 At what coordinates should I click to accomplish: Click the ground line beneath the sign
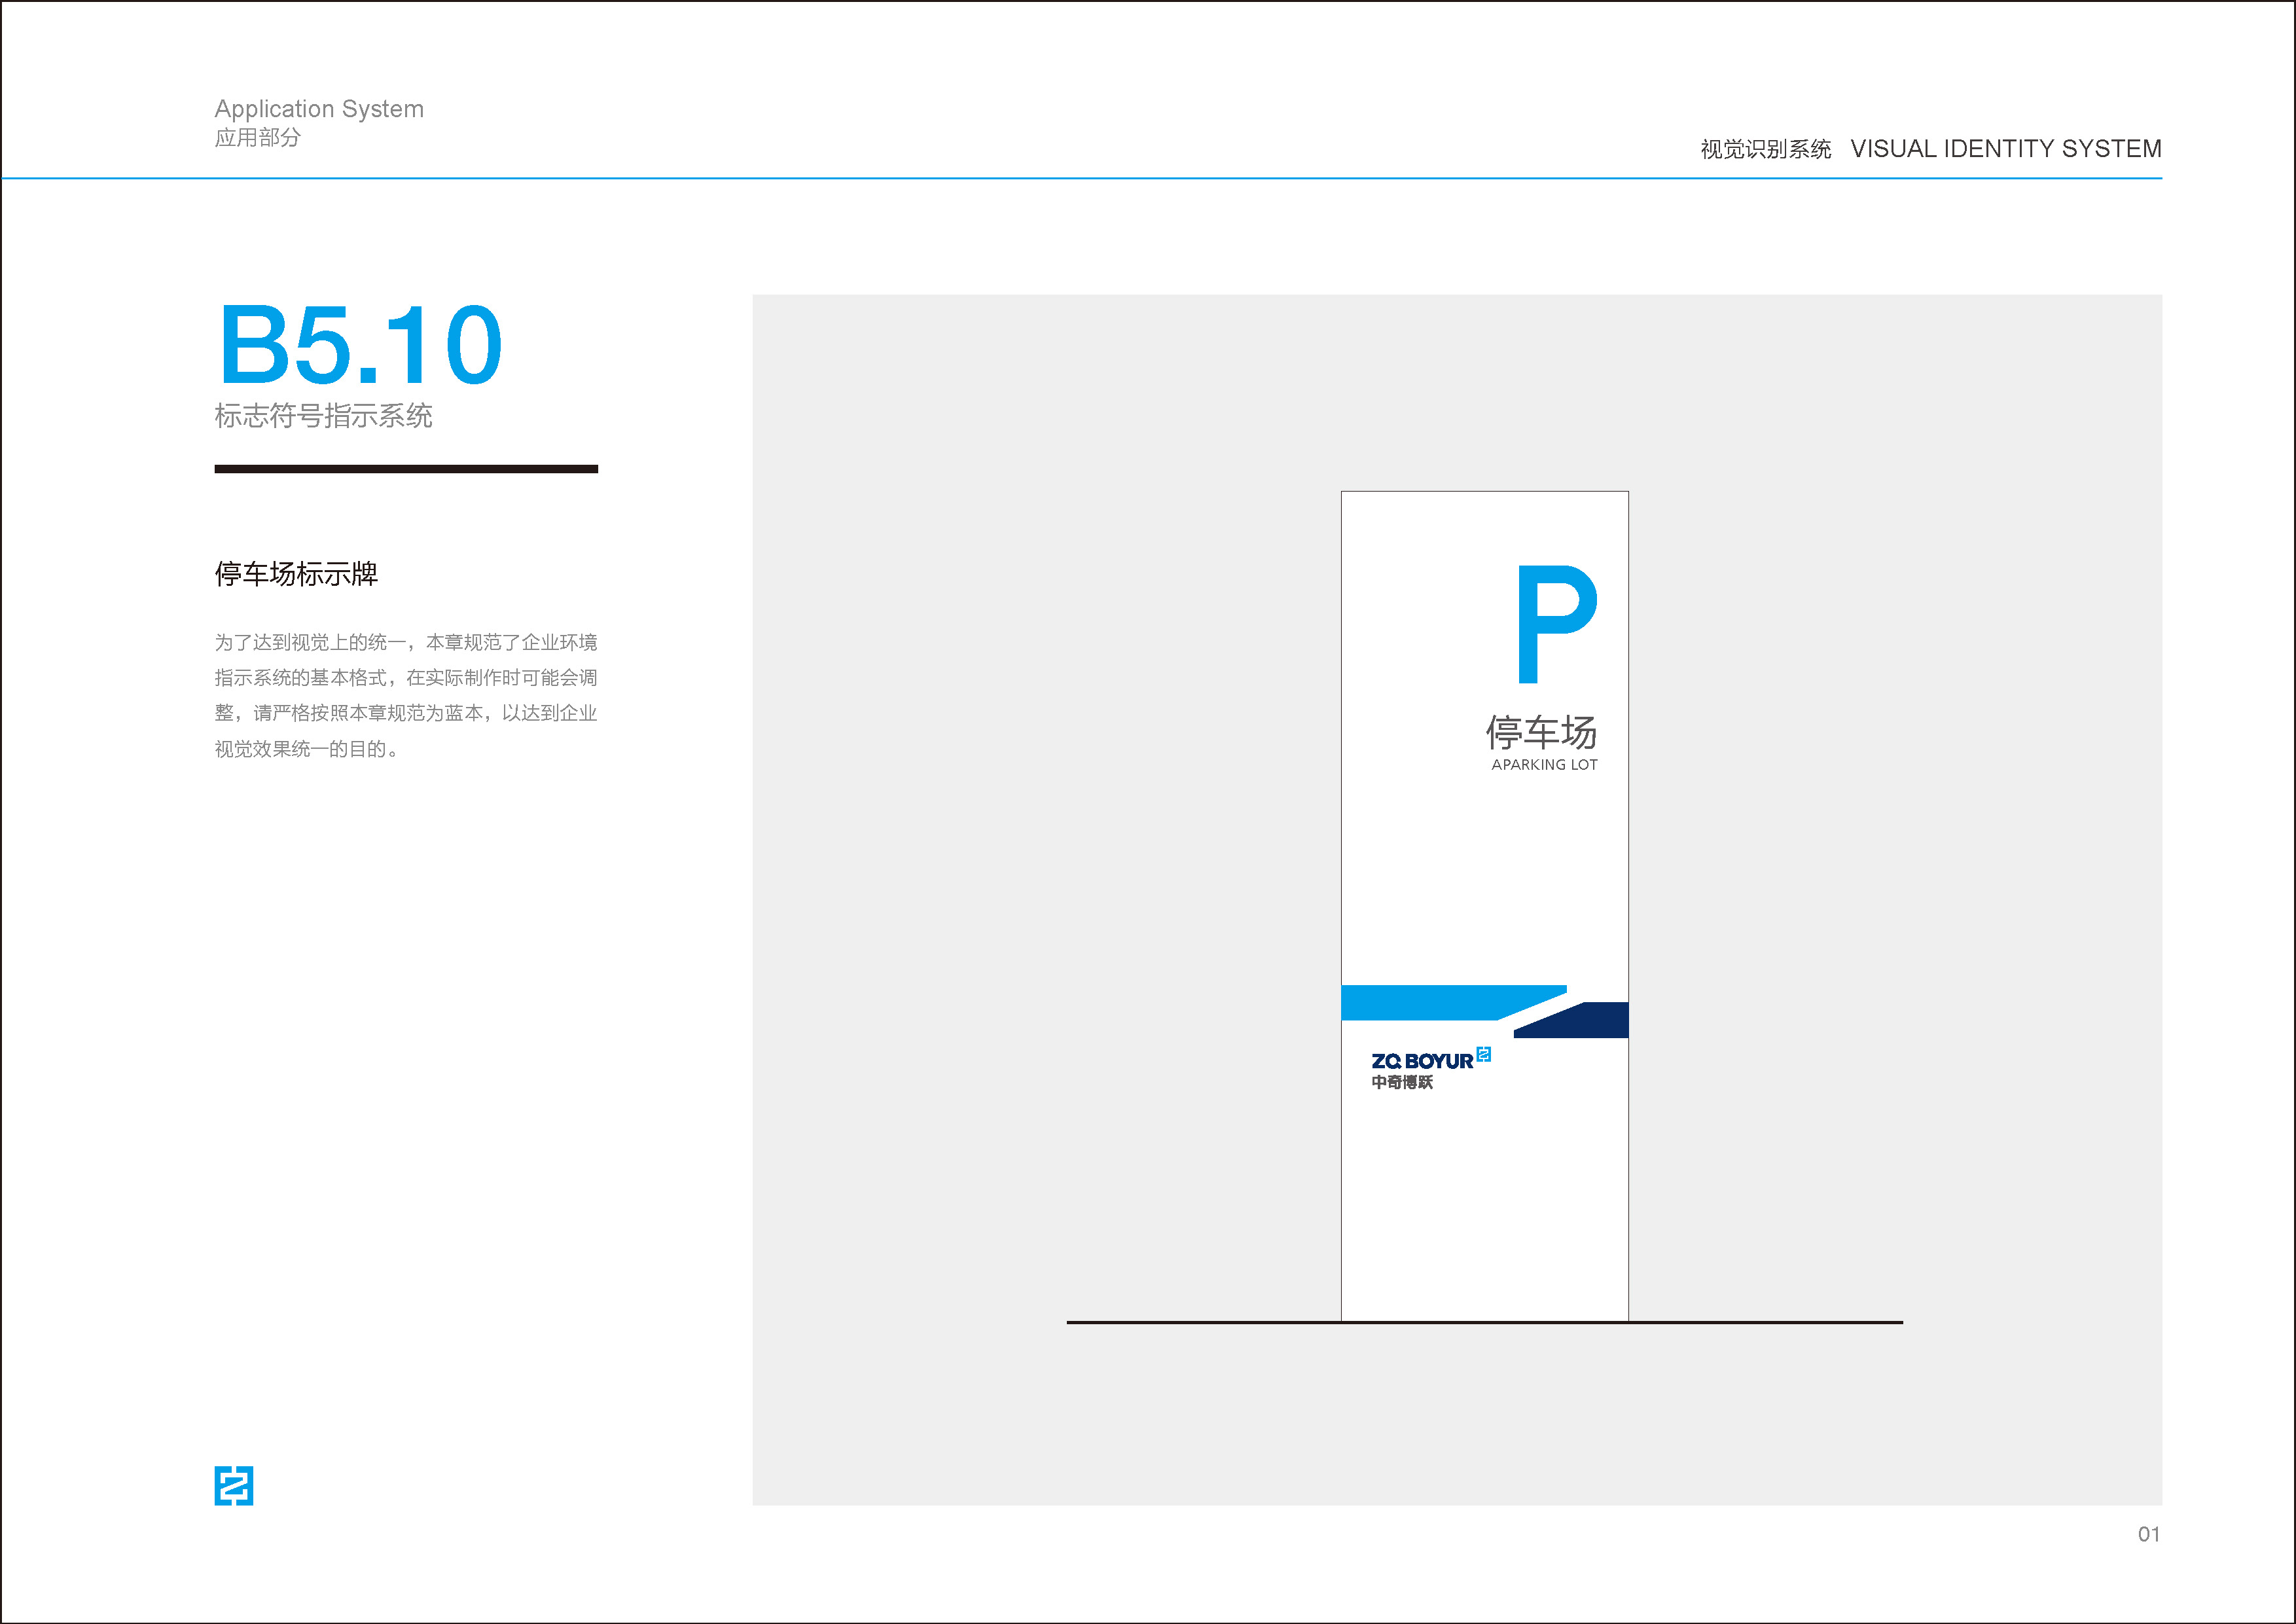pos(1200,1322)
